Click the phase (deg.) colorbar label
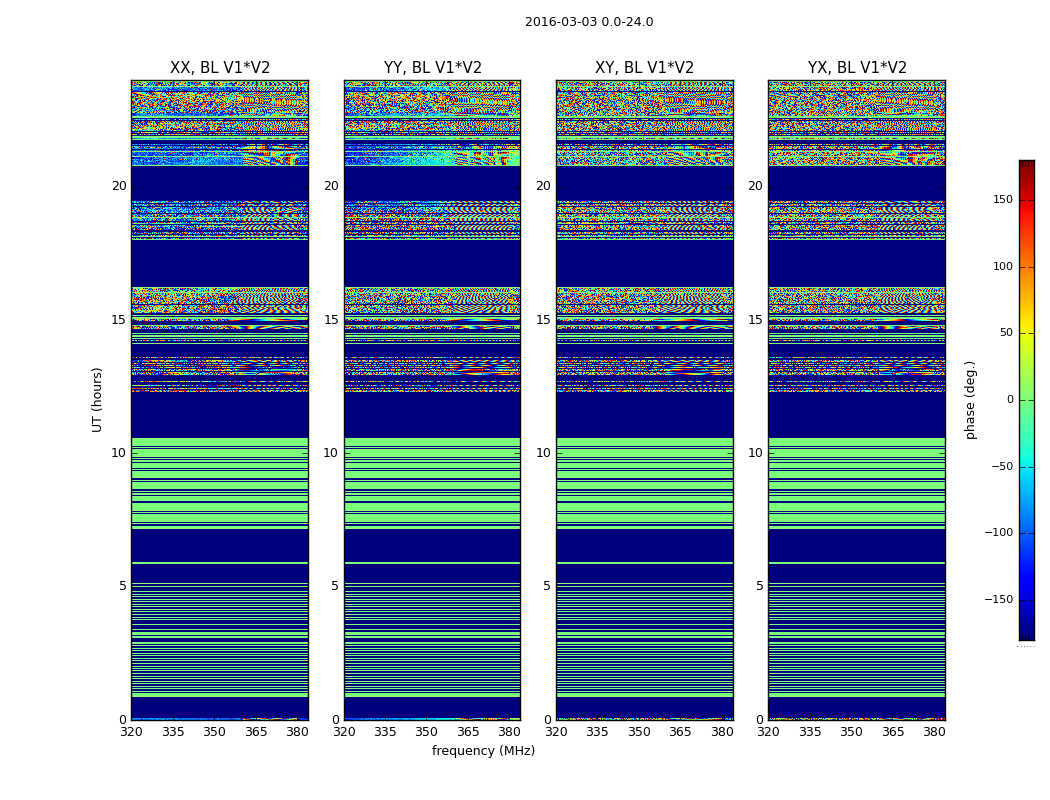Viewport: 1050px width, 800px height. [x=970, y=399]
